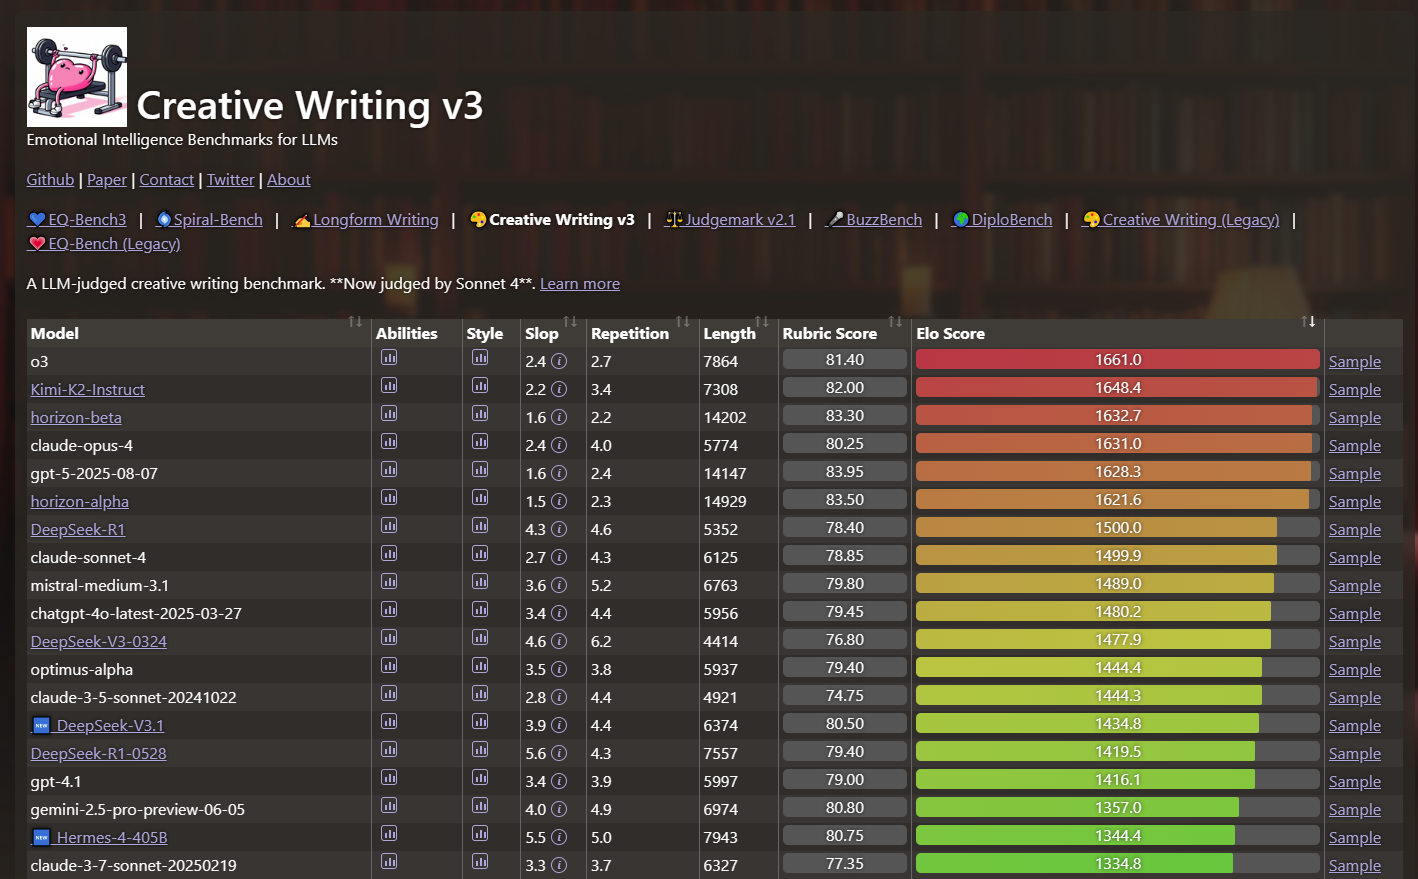Image resolution: width=1418 pixels, height=879 pixels.
Task: Open the Contact link
Action: [167, 180]
